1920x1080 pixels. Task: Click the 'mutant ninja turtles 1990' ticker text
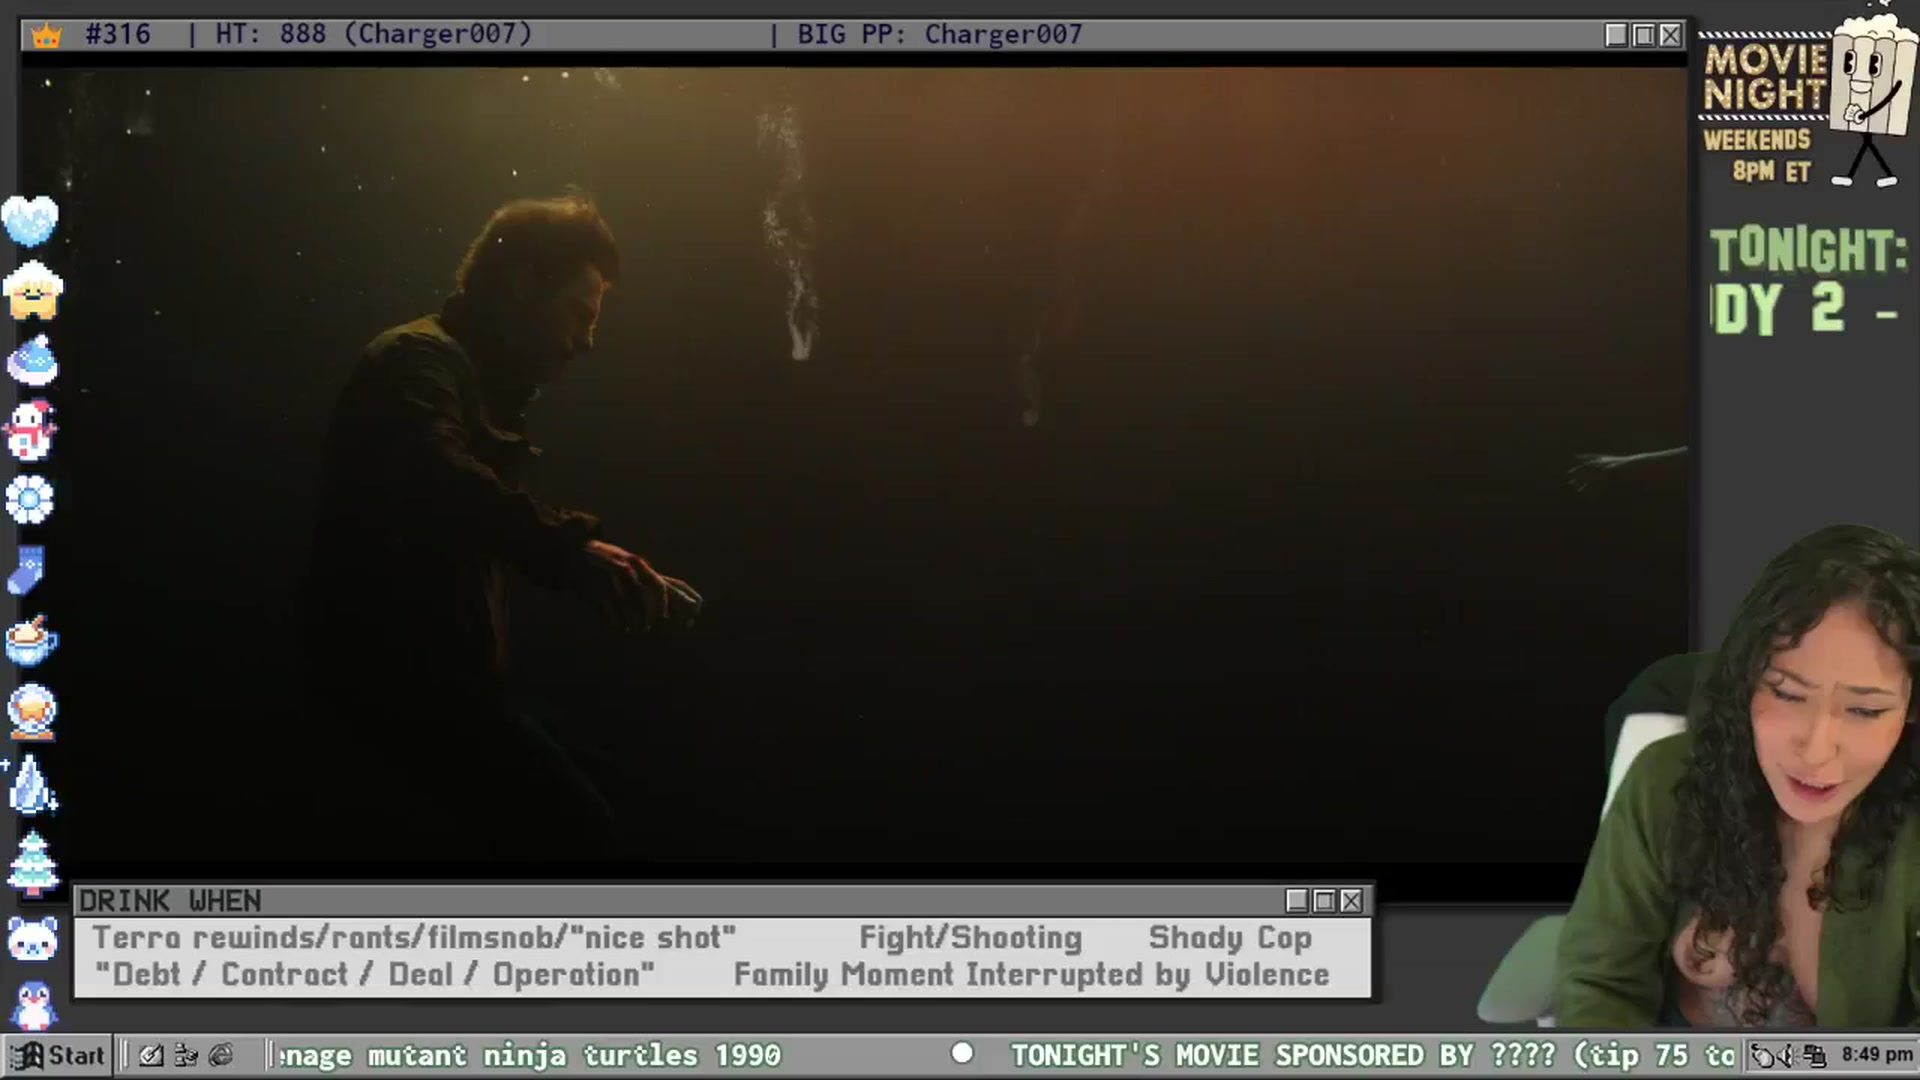[x=574, y=1055]
